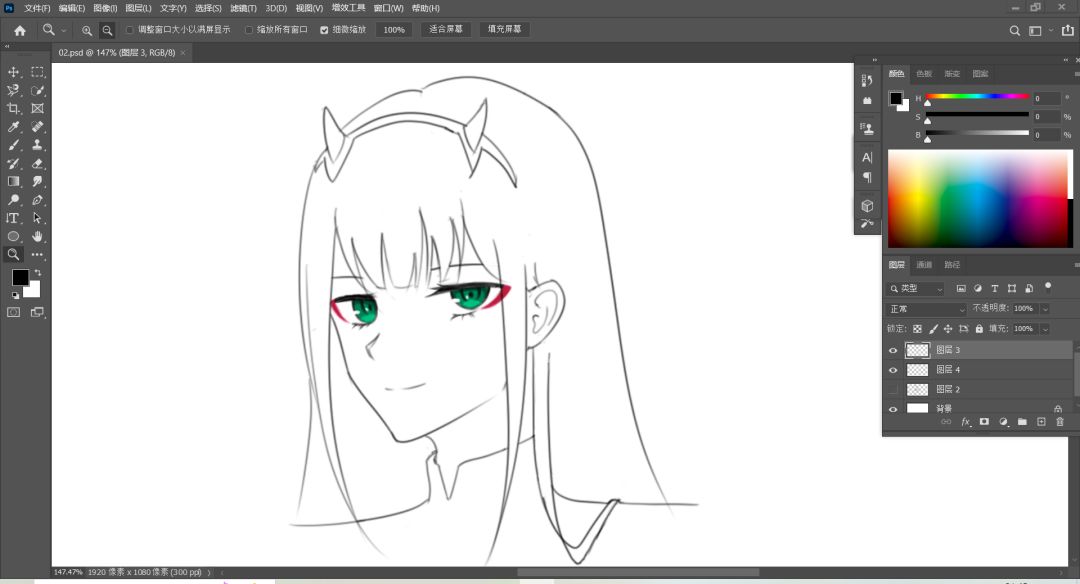Viewport: 1080px width, 584px height.
Task: Toggle layer filter on/off switch
Action: [x=1048, y=286]
